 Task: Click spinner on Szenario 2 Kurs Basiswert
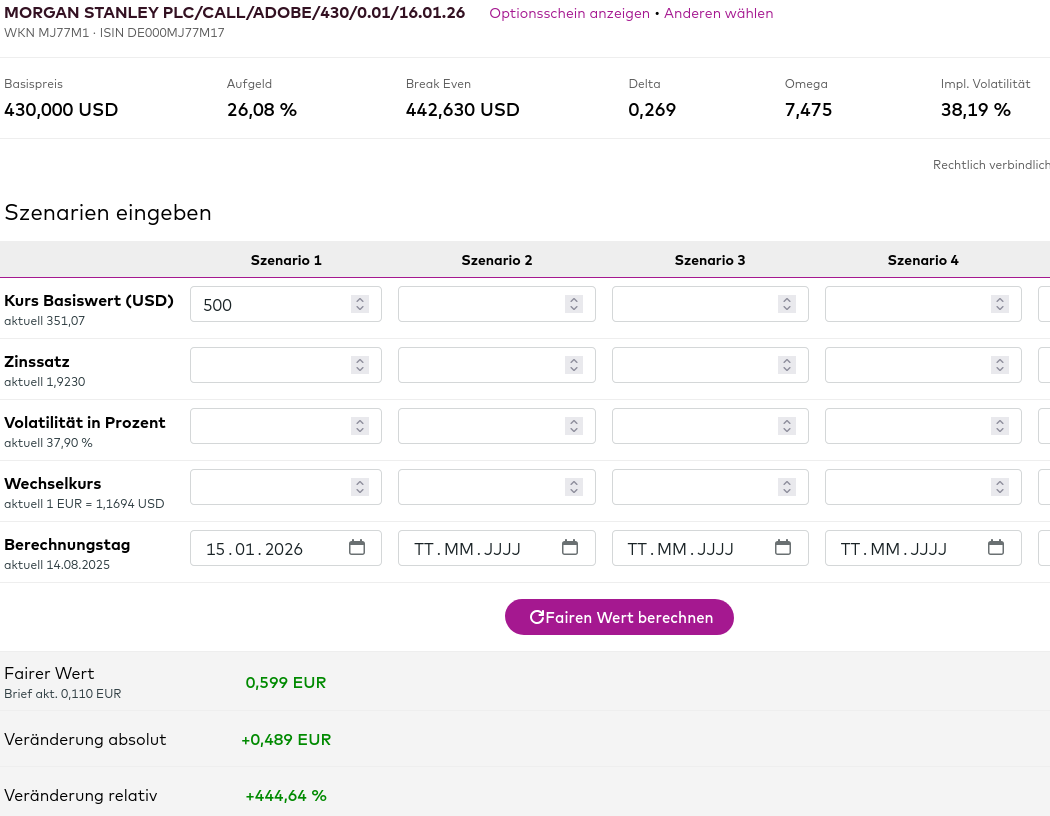[x=574, y=304]
